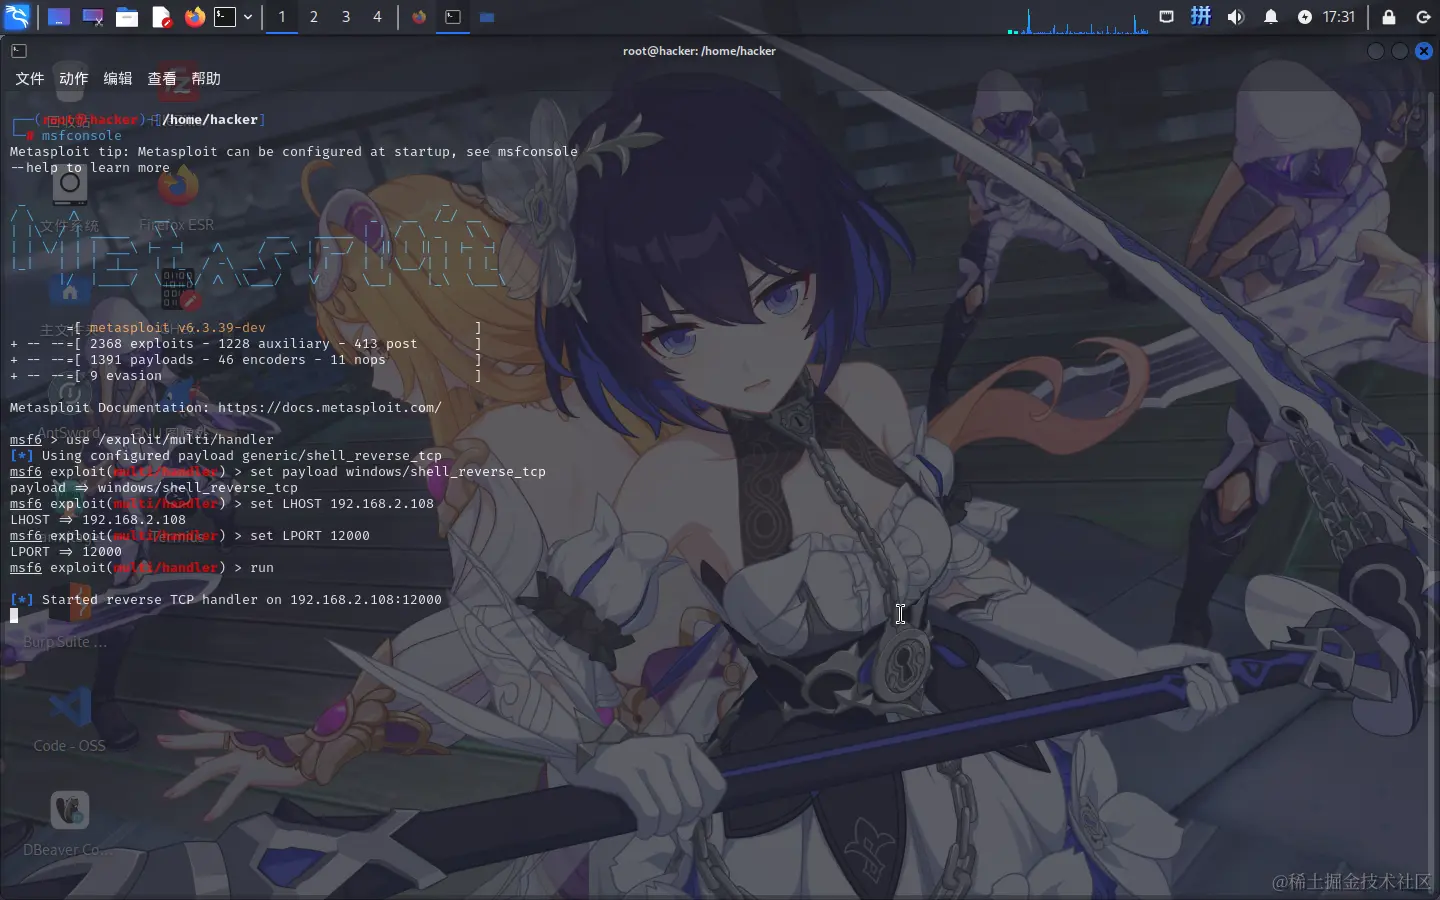Switch to workspace 1
This screenshot has height=900, width=1440.
coord(282,17)
